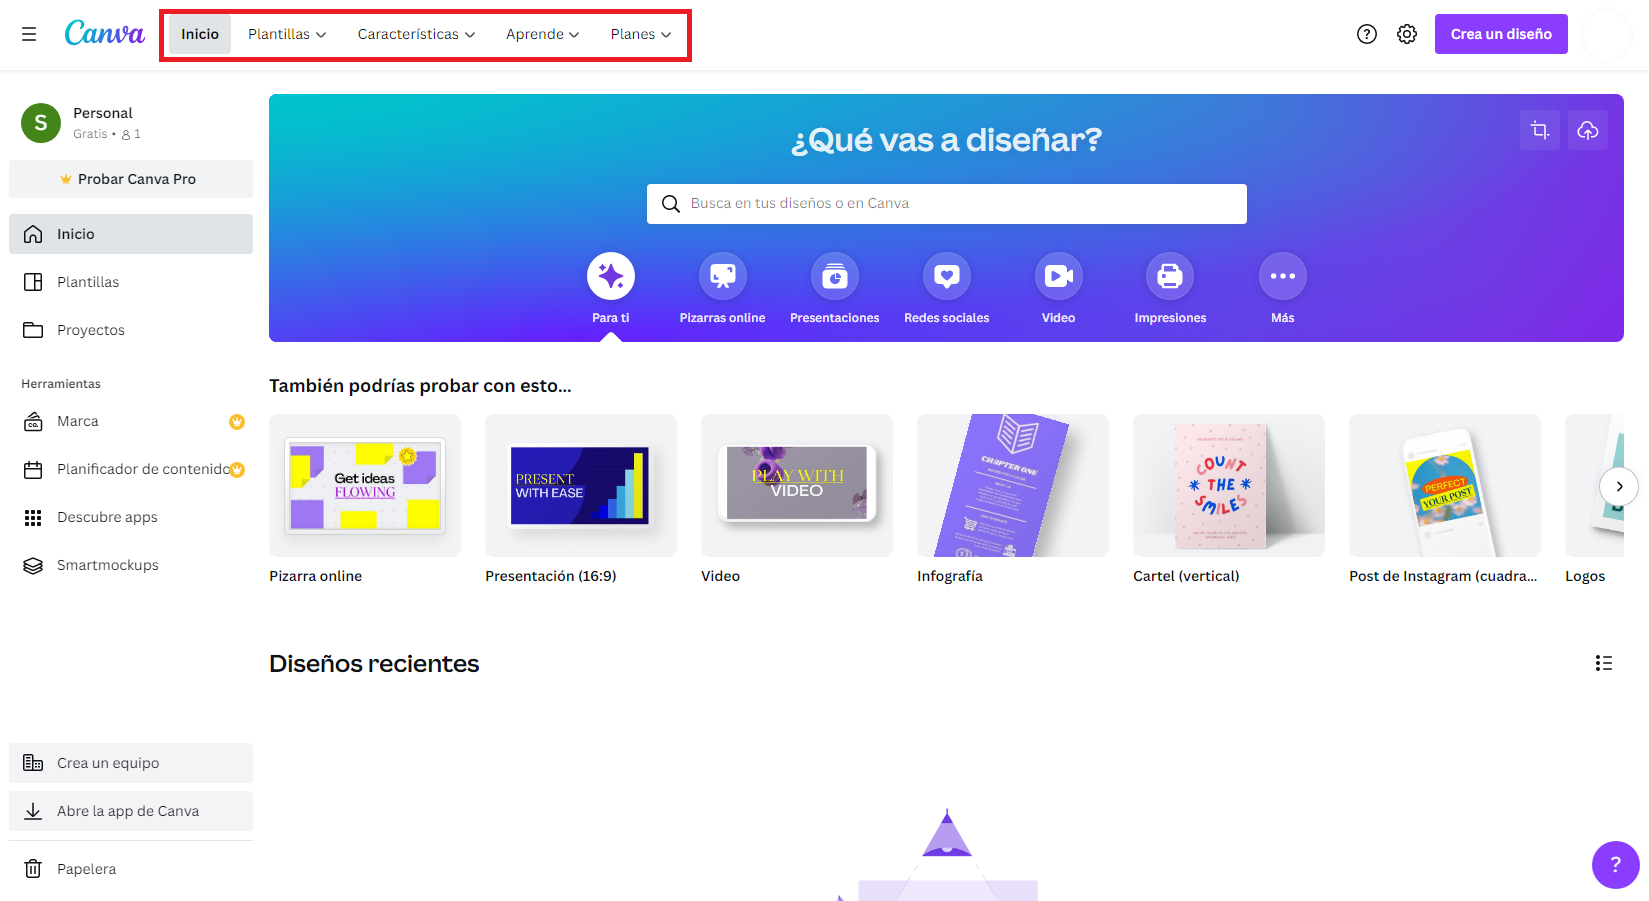This screenshot has width=1649, height=901.
Task: Click the Crea un equipo button
Action: [131, 763]
